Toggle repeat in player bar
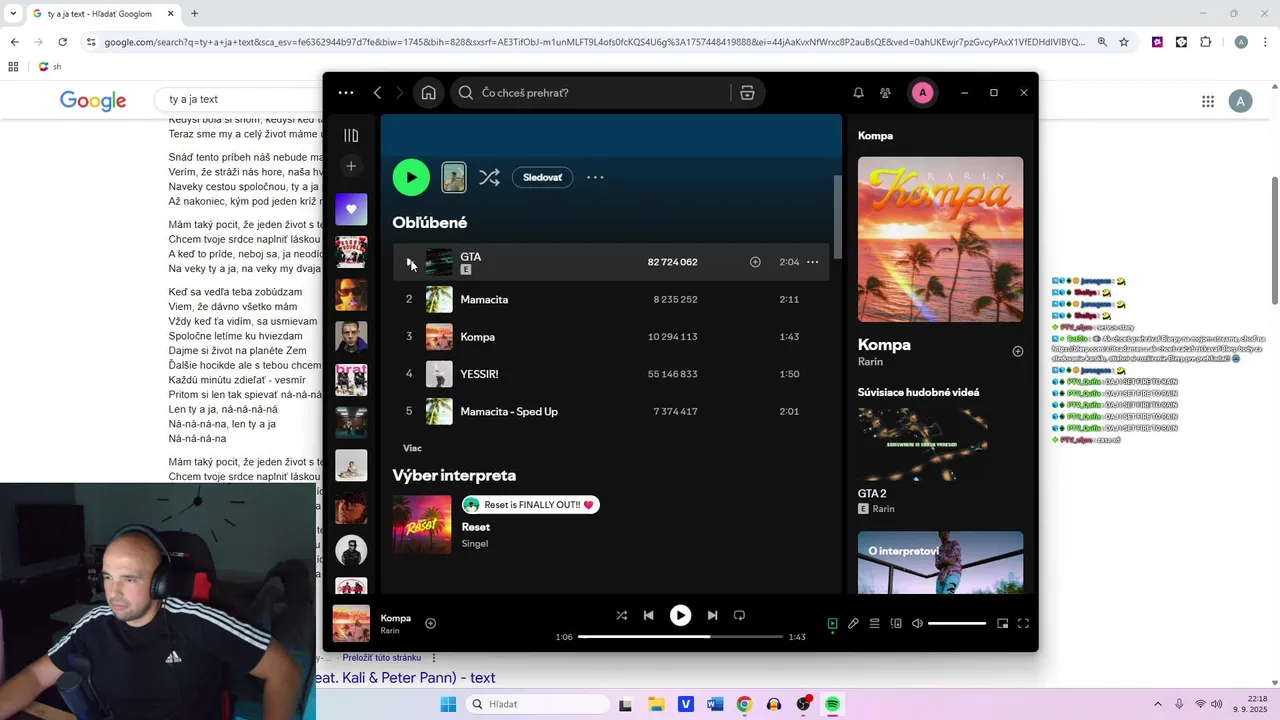 (739, 615)
